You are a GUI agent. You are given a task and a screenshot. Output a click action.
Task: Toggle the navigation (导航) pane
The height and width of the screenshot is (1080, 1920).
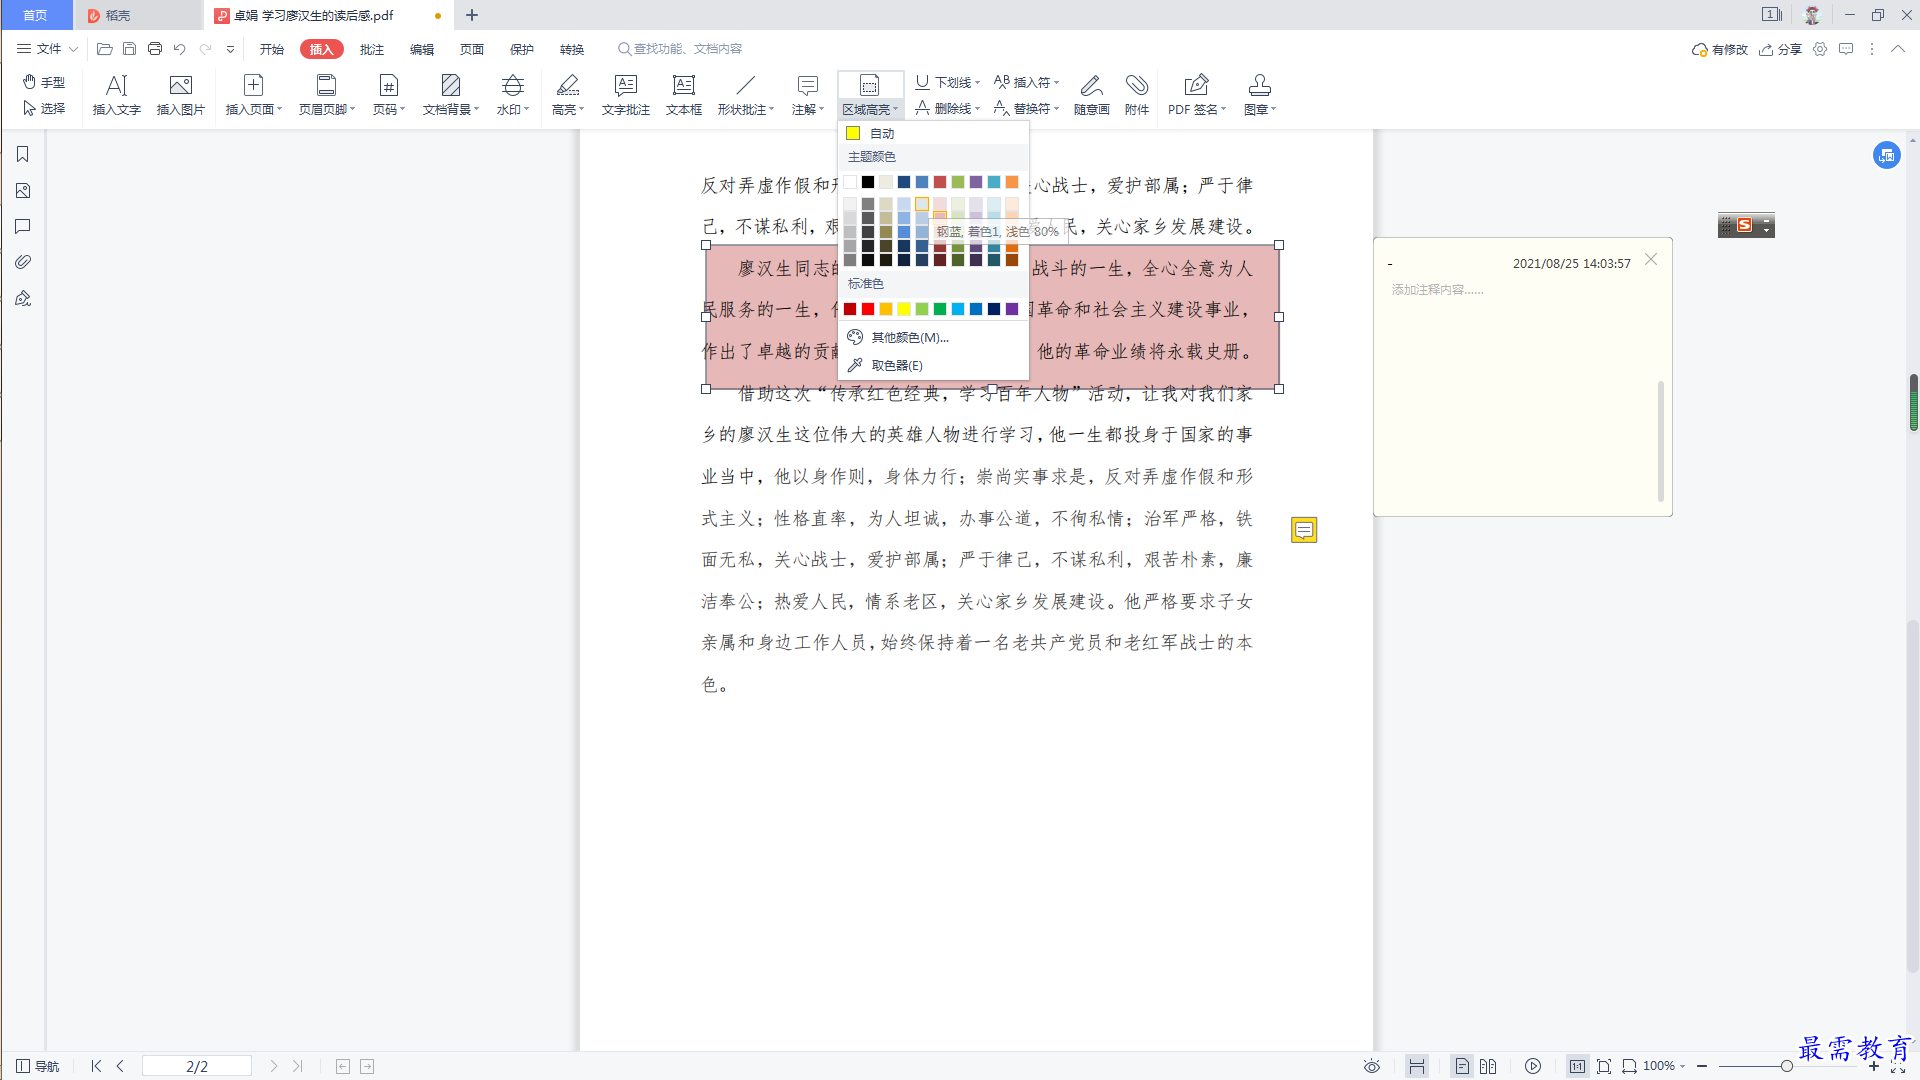click(x=38, y=1066)
